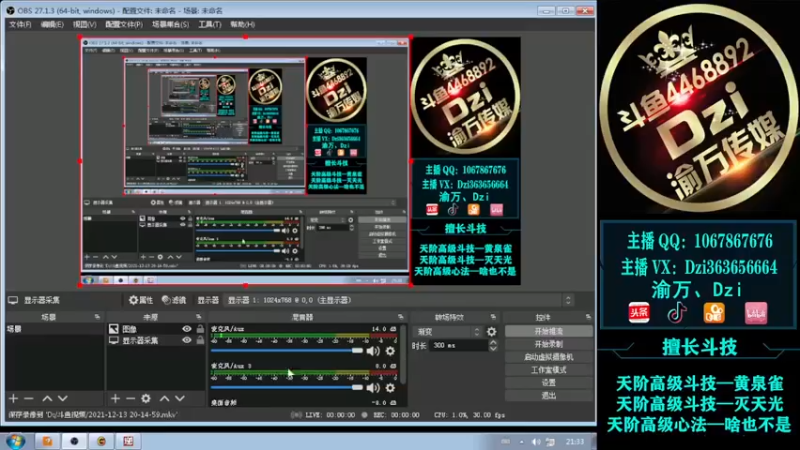Open source properties gear in 来源 panel toolbar

coord(146,398)
